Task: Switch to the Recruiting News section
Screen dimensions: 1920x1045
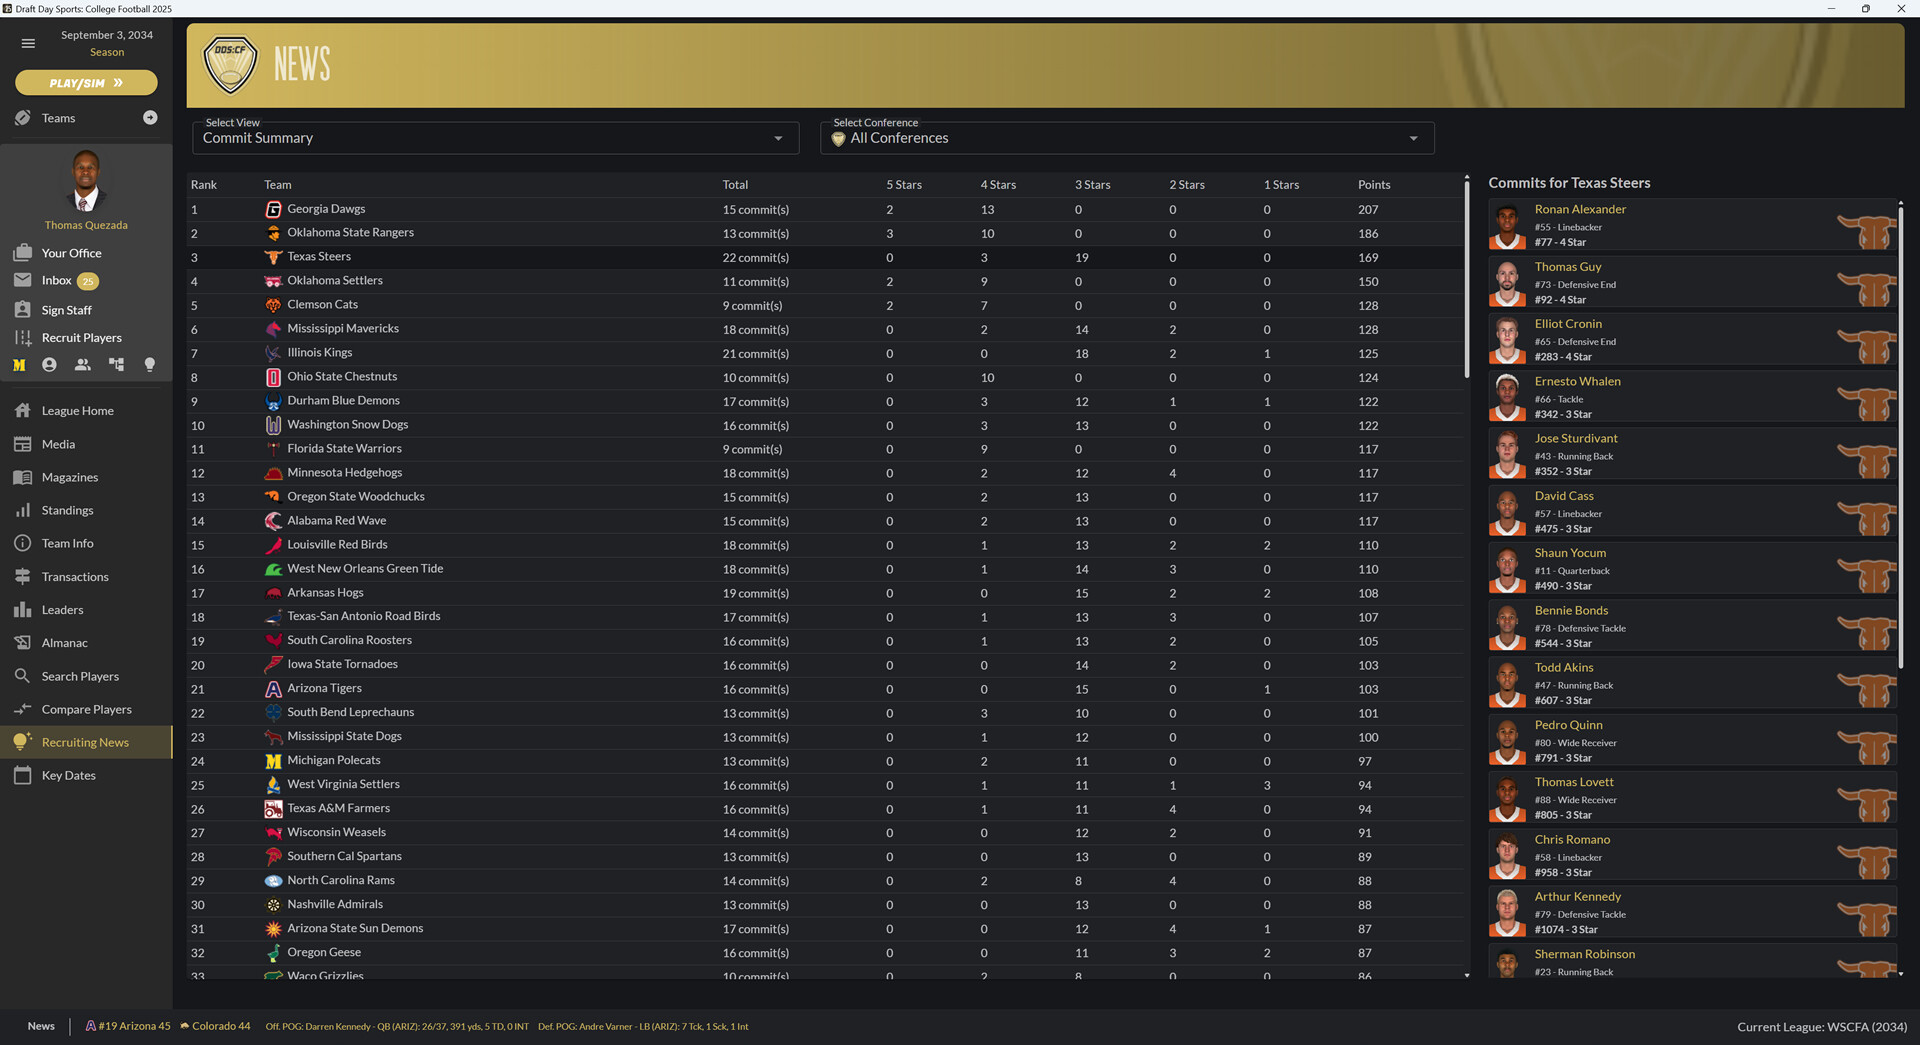Action: point(84,742)
